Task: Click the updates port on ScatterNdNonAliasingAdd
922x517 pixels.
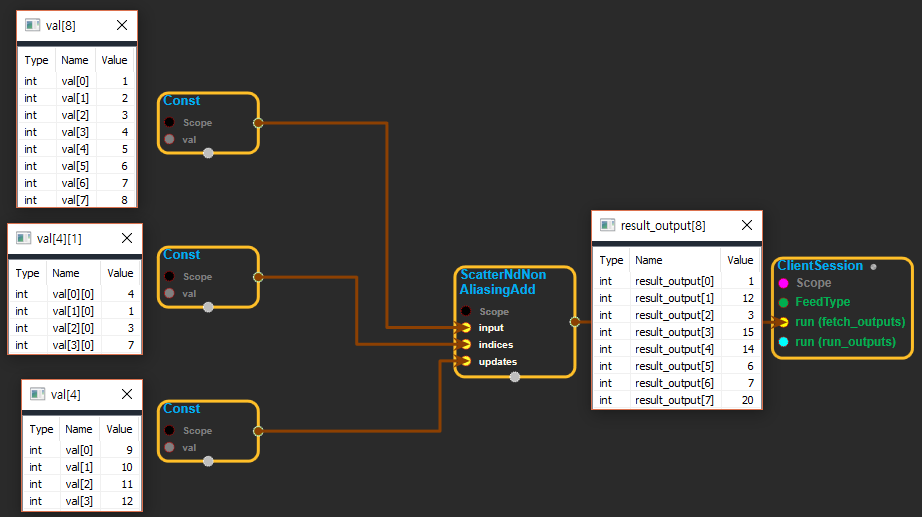Action: (x=466, y=361)
